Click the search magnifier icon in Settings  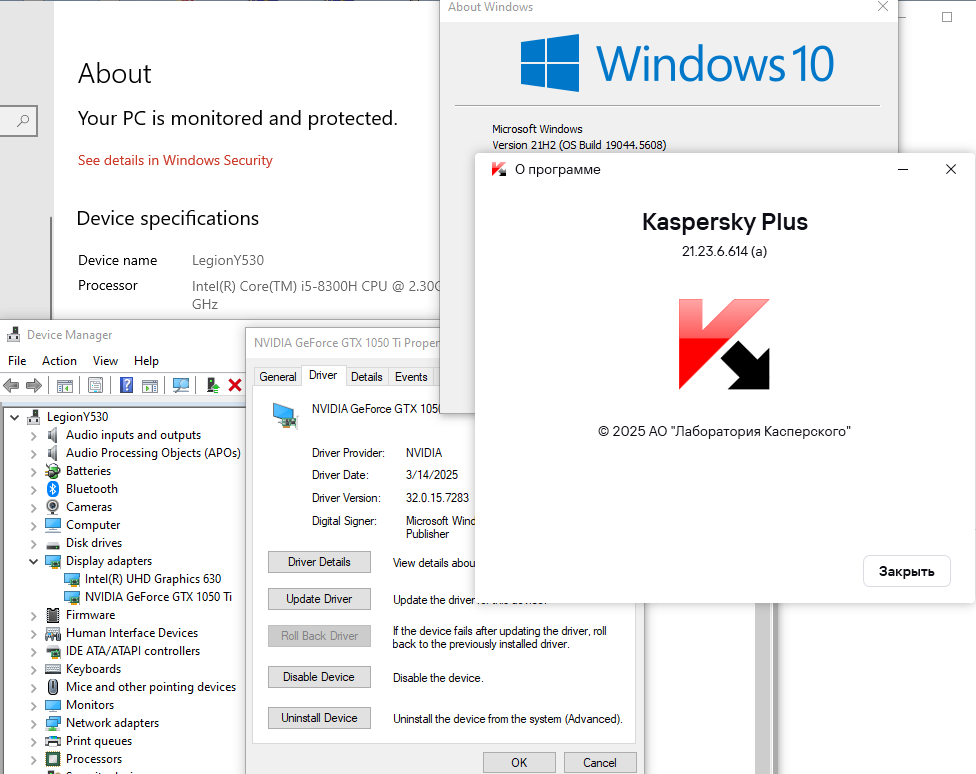[23, 120]
